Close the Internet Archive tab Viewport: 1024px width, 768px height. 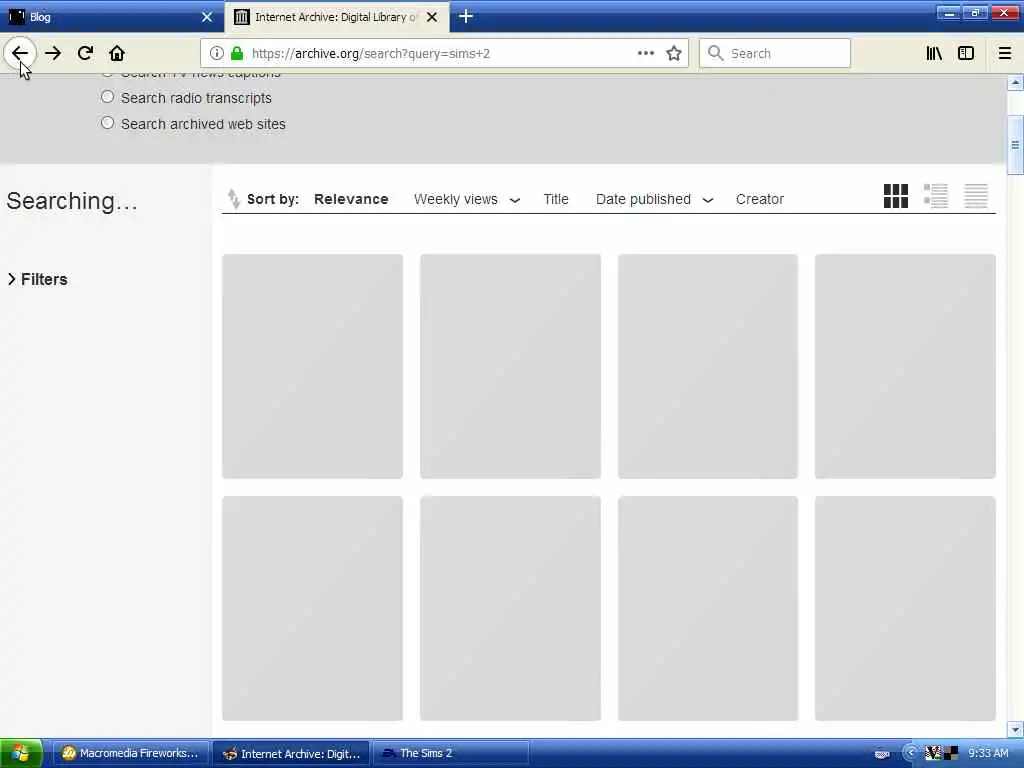(432, 17)
